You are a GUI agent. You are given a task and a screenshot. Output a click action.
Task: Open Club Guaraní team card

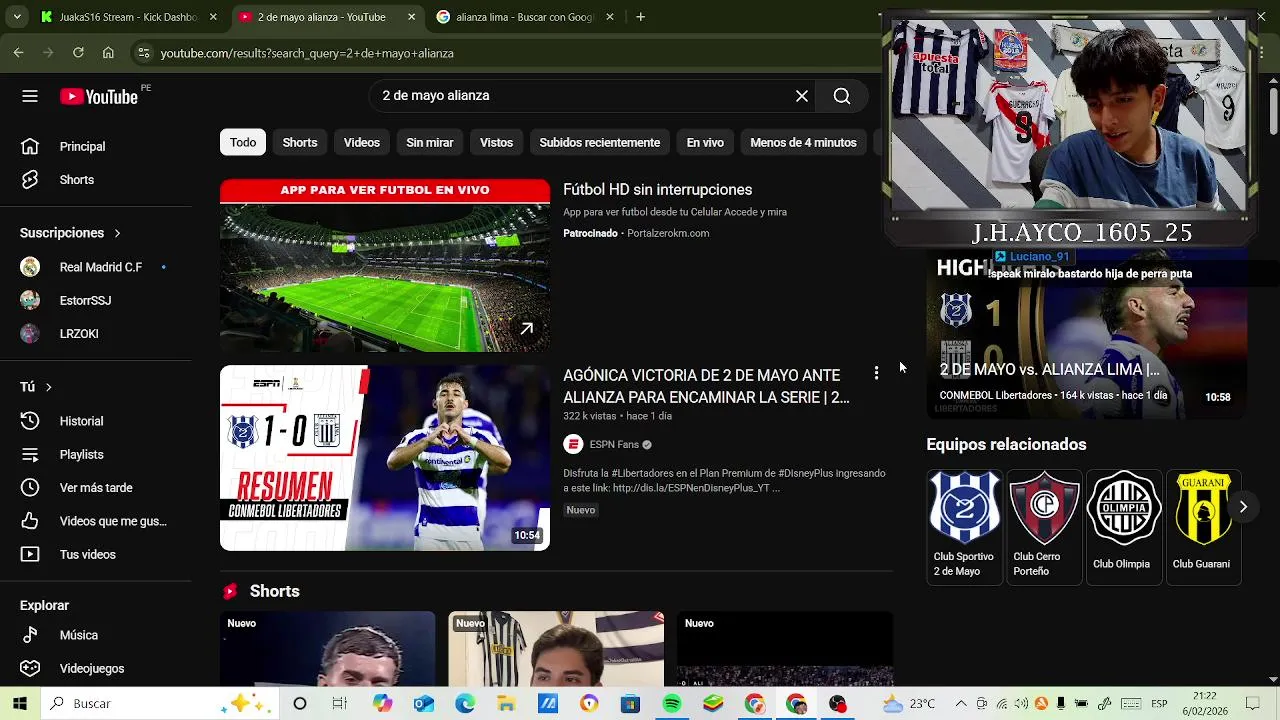[1203, 526]
